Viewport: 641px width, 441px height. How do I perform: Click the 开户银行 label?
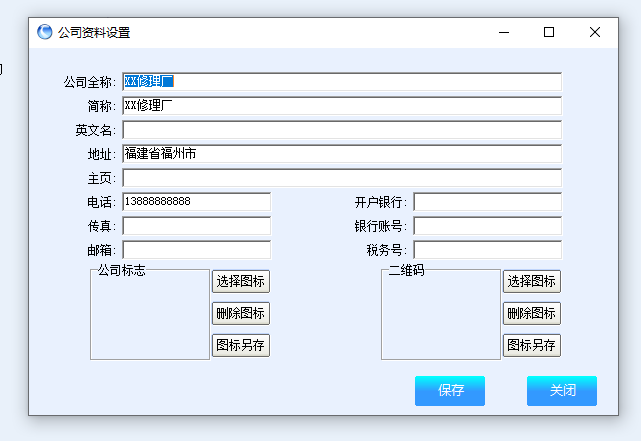pyautogui.click(x=381, y=202)
